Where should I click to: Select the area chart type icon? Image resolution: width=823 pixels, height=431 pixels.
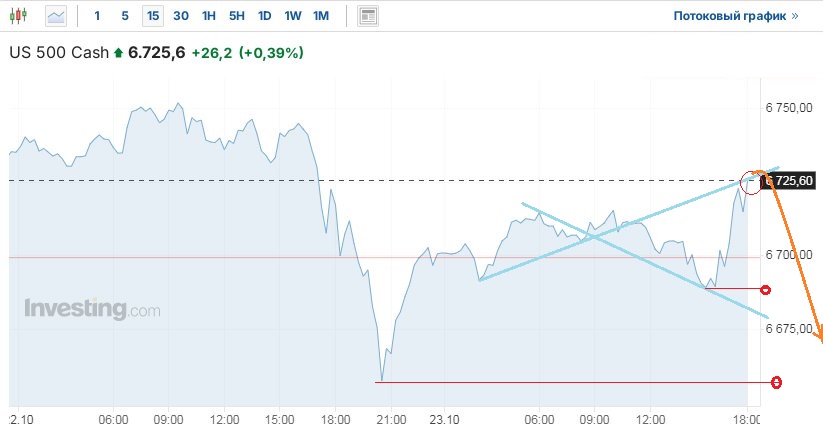coord(56,16)
